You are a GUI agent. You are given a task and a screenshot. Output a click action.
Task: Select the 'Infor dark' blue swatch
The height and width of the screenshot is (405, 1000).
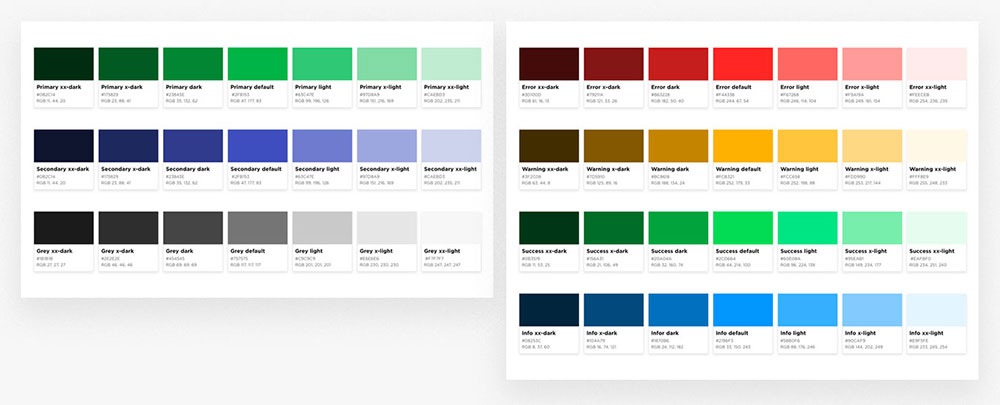tap(679, 310)
